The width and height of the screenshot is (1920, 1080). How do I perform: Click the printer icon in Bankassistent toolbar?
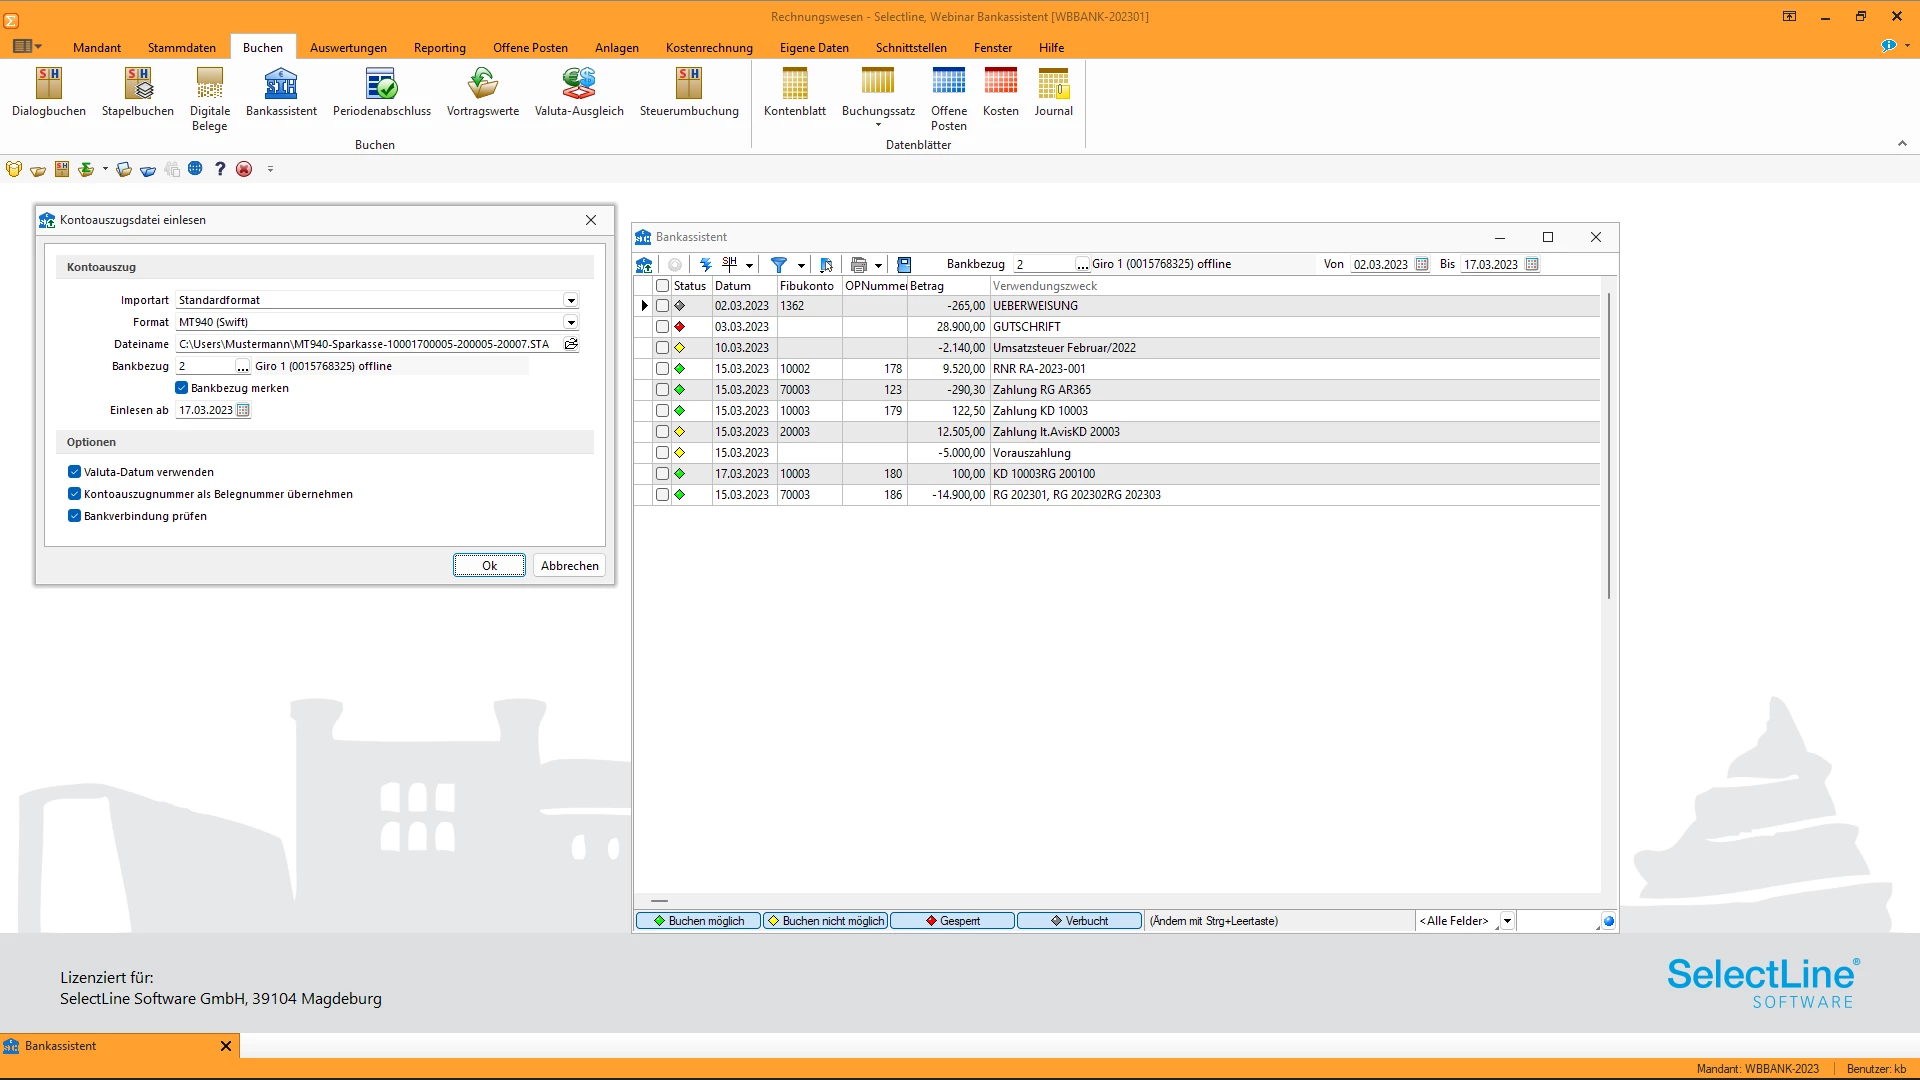[858, 265]
